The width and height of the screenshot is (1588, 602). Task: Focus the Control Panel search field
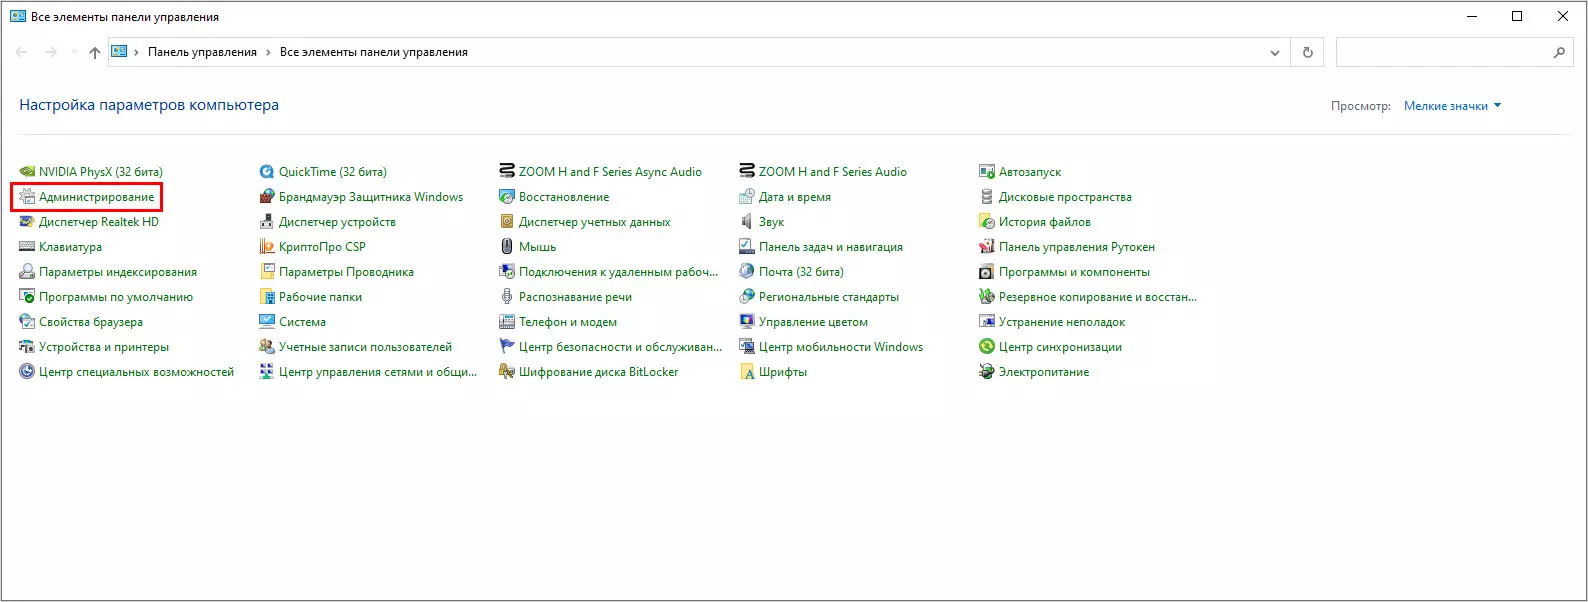pos(1443,53)
